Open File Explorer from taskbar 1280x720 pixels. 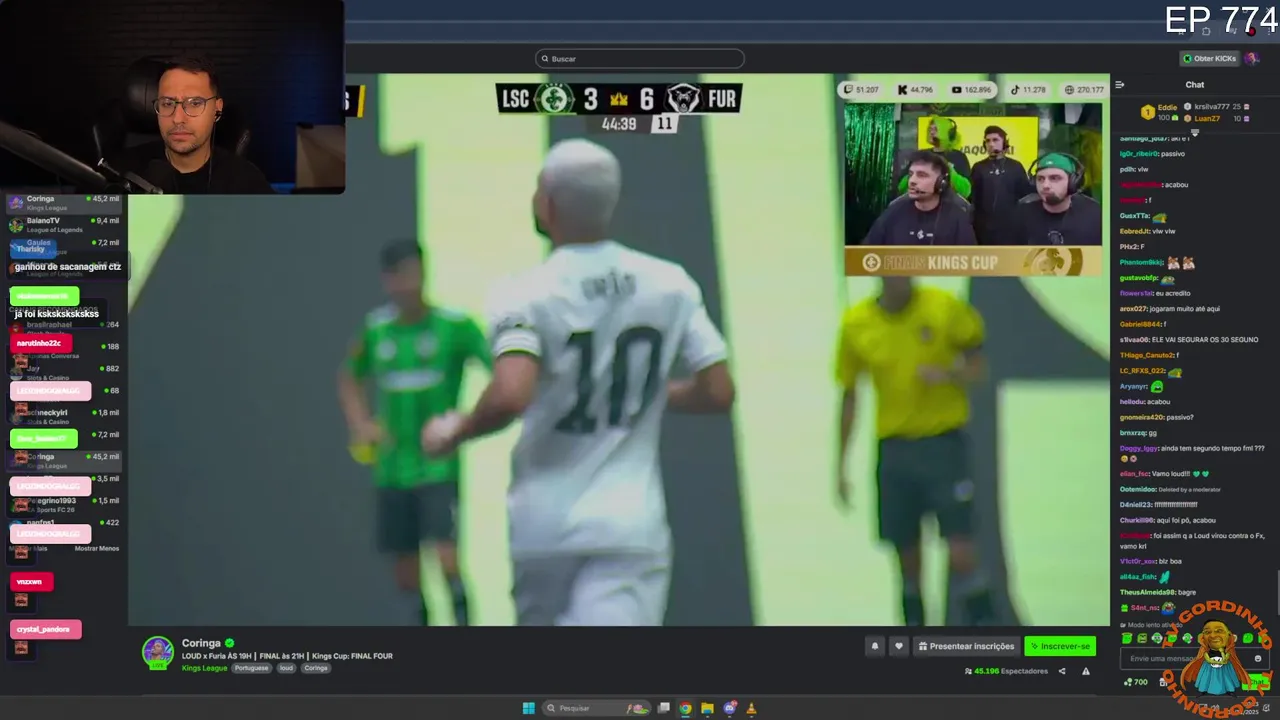click(x=707, y=708)
